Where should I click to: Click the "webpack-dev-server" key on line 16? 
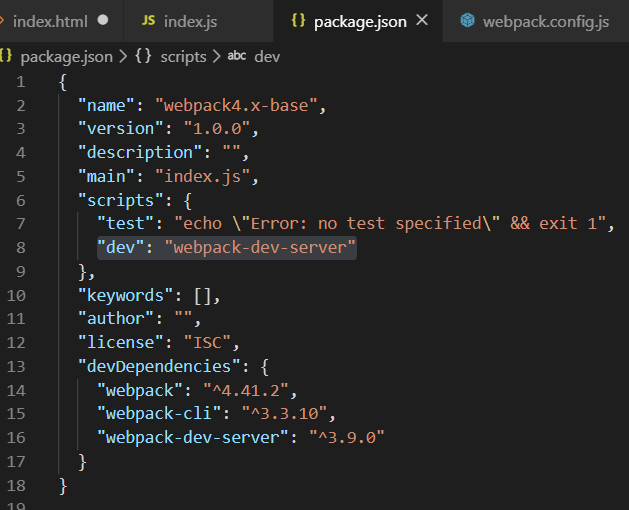tap(193, 438)
